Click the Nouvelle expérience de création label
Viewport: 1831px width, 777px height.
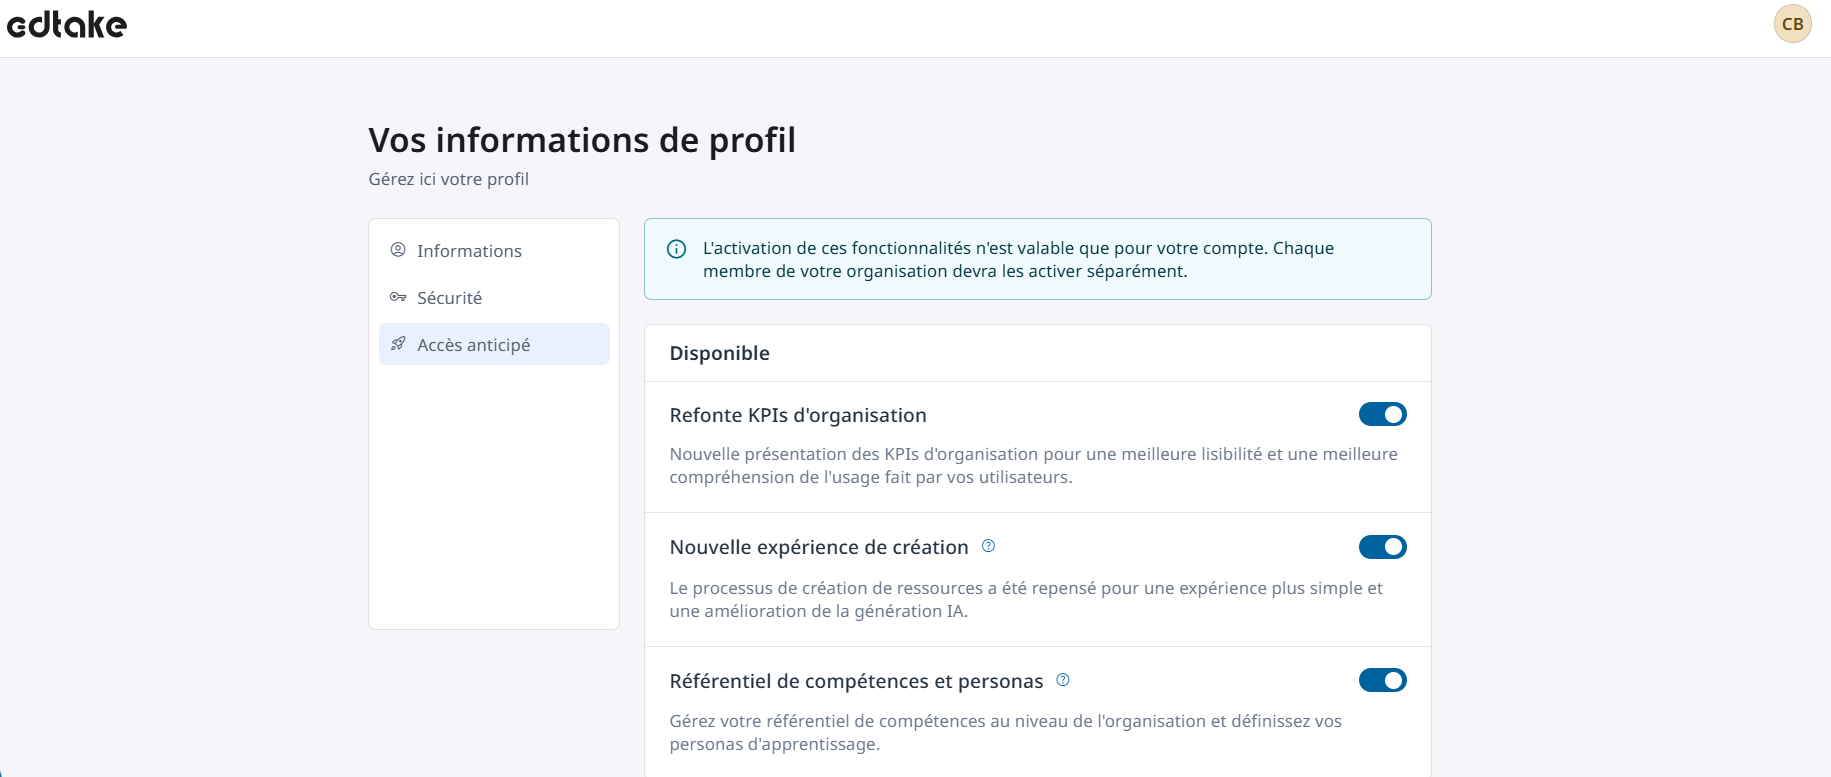coord(818,547)
